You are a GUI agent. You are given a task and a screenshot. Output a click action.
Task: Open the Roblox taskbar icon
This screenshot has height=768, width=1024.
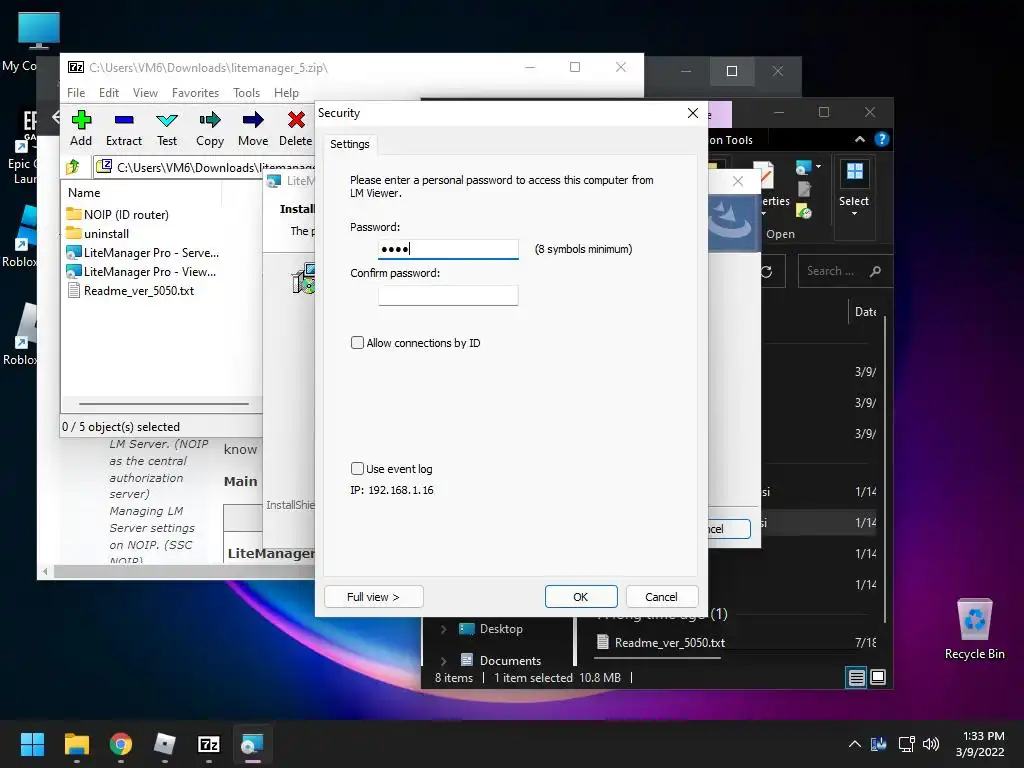pos(165,744)
